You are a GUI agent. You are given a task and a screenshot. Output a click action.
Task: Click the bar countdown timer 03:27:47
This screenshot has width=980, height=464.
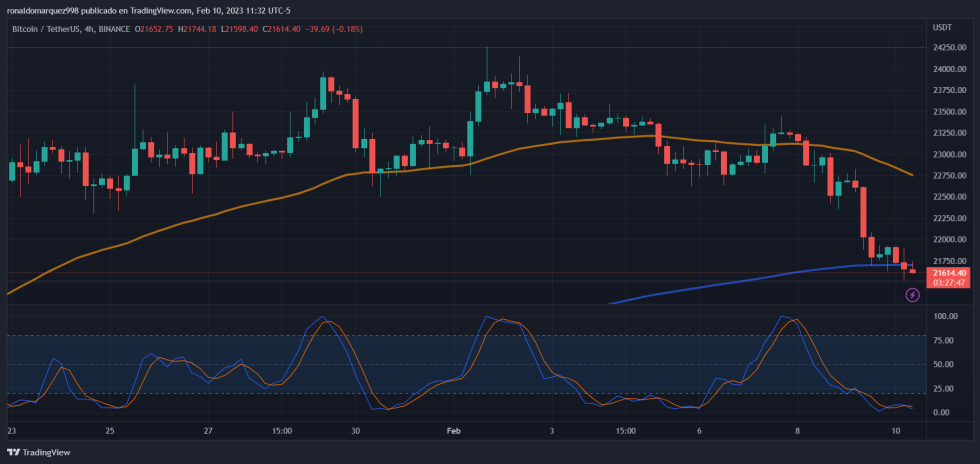point(948,283)
